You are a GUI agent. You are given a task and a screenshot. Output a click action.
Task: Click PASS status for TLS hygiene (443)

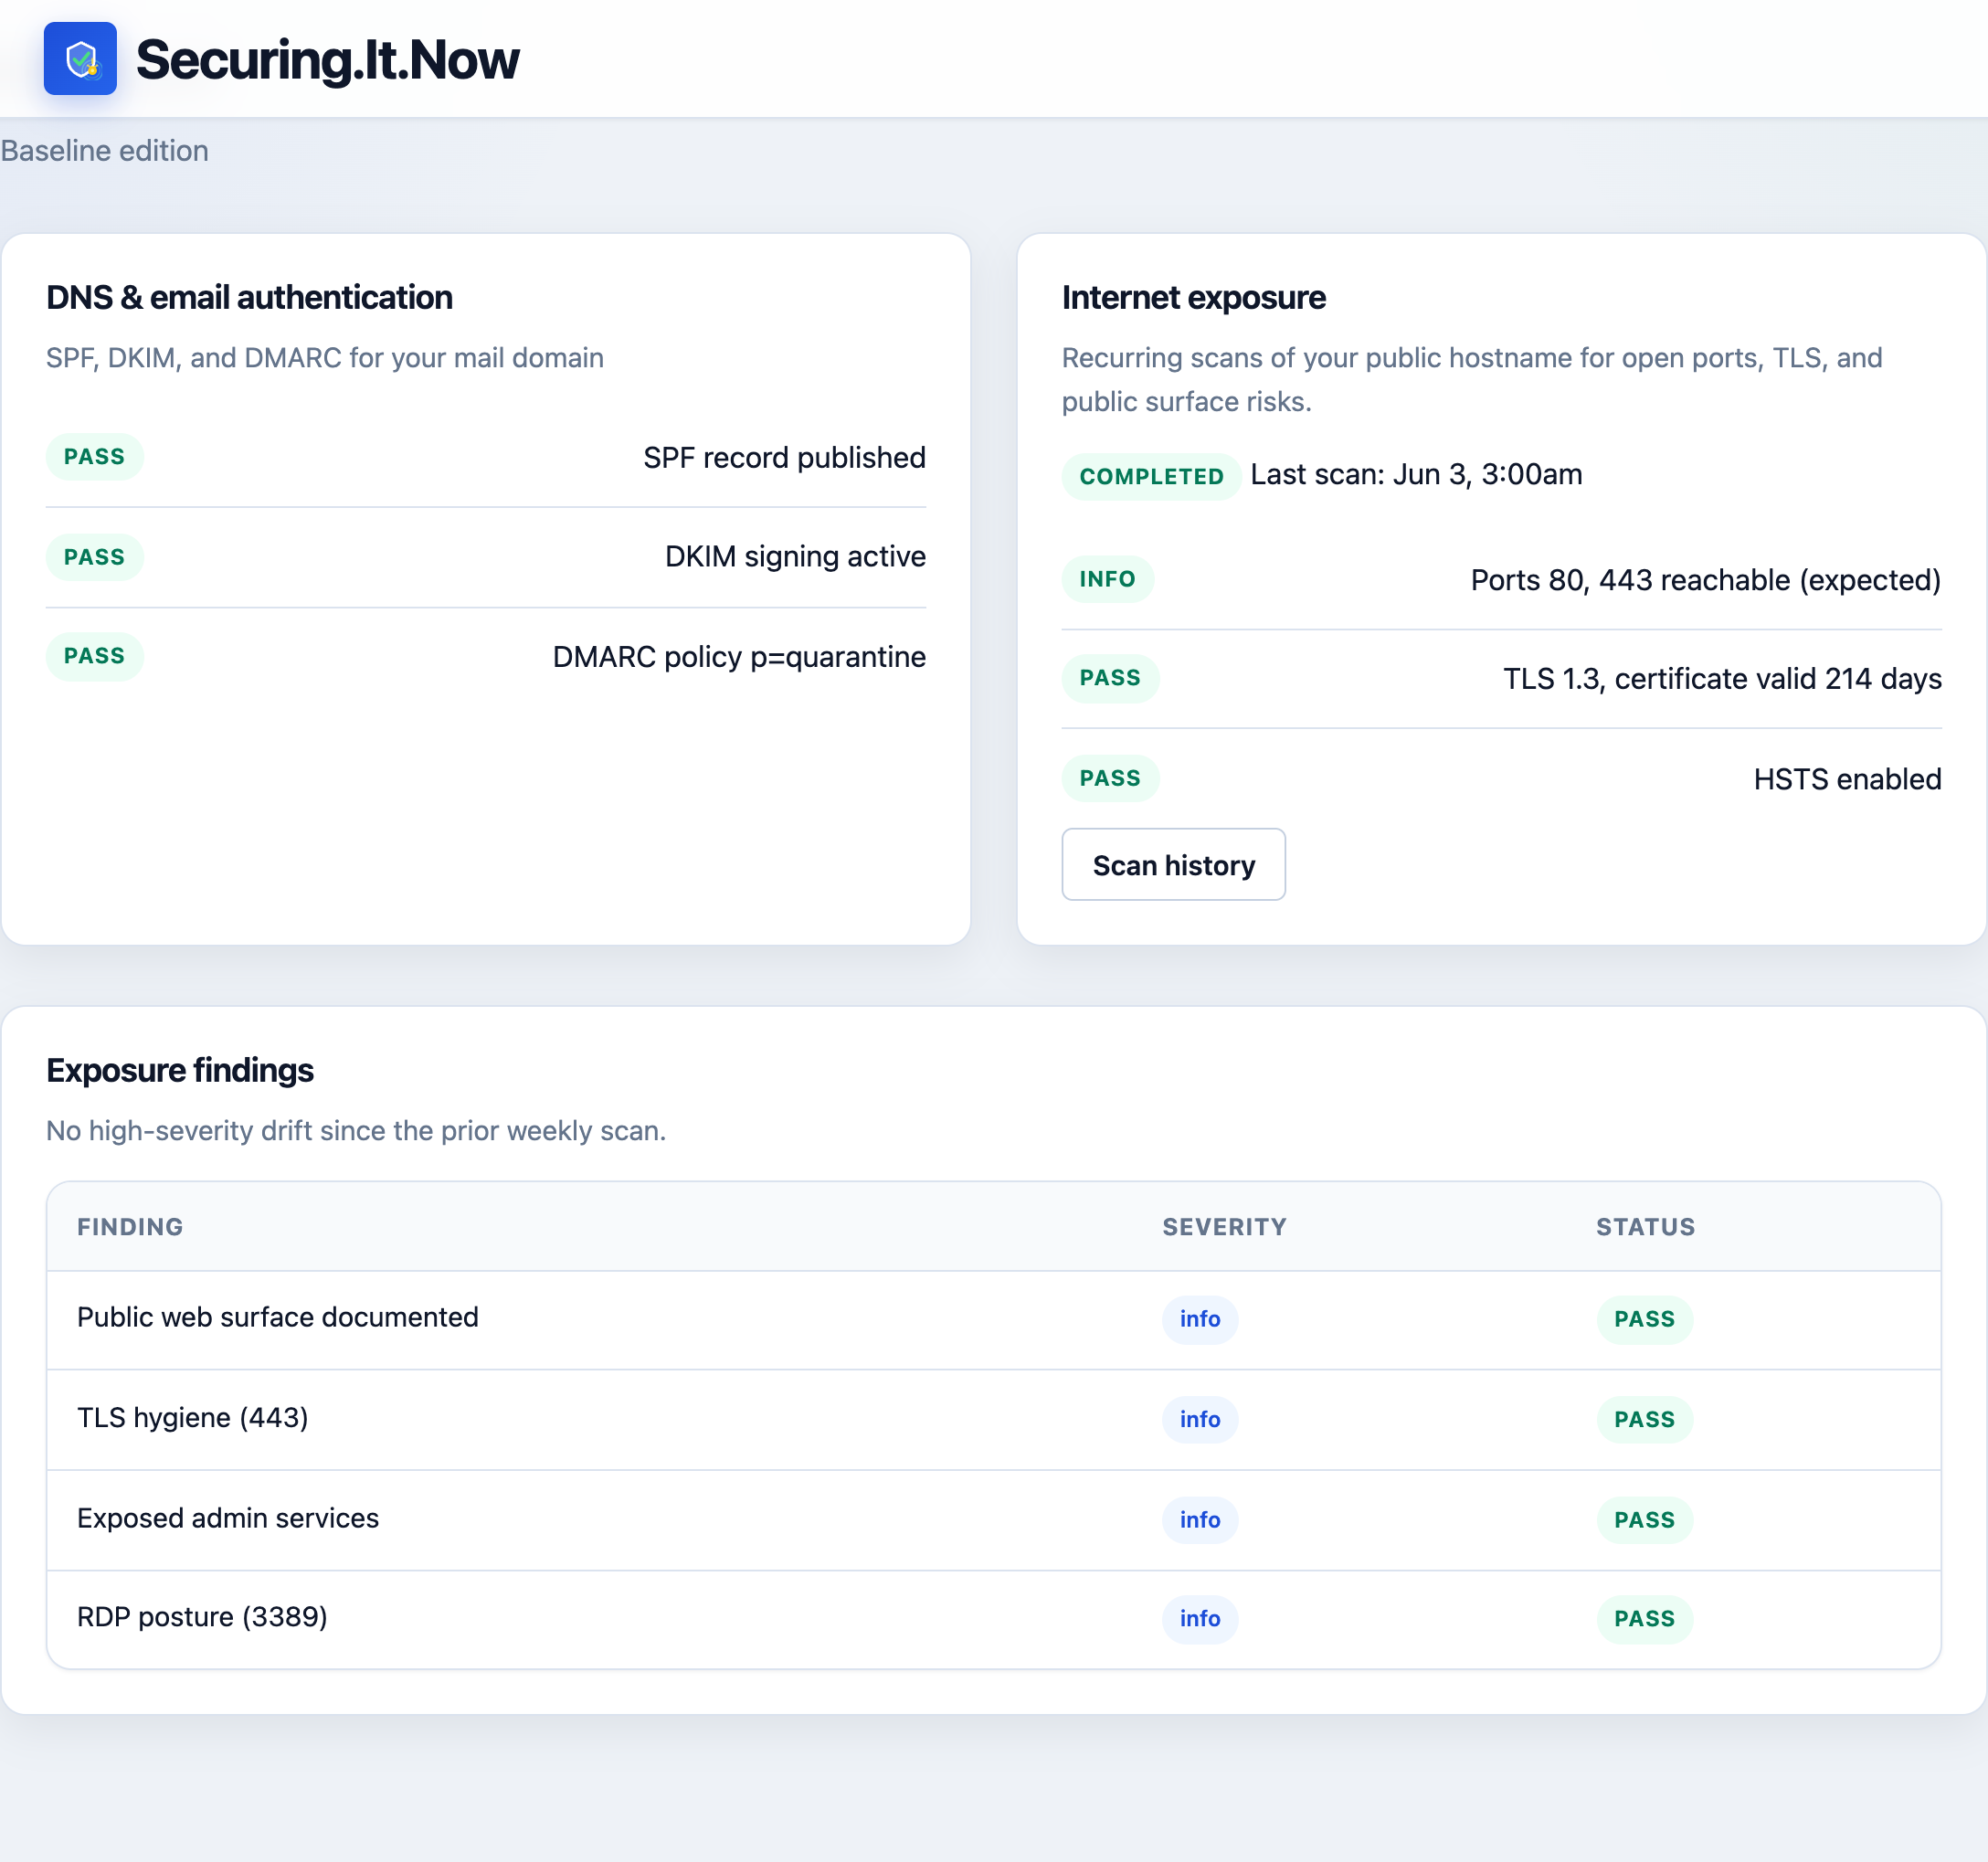[1644, 1419]
